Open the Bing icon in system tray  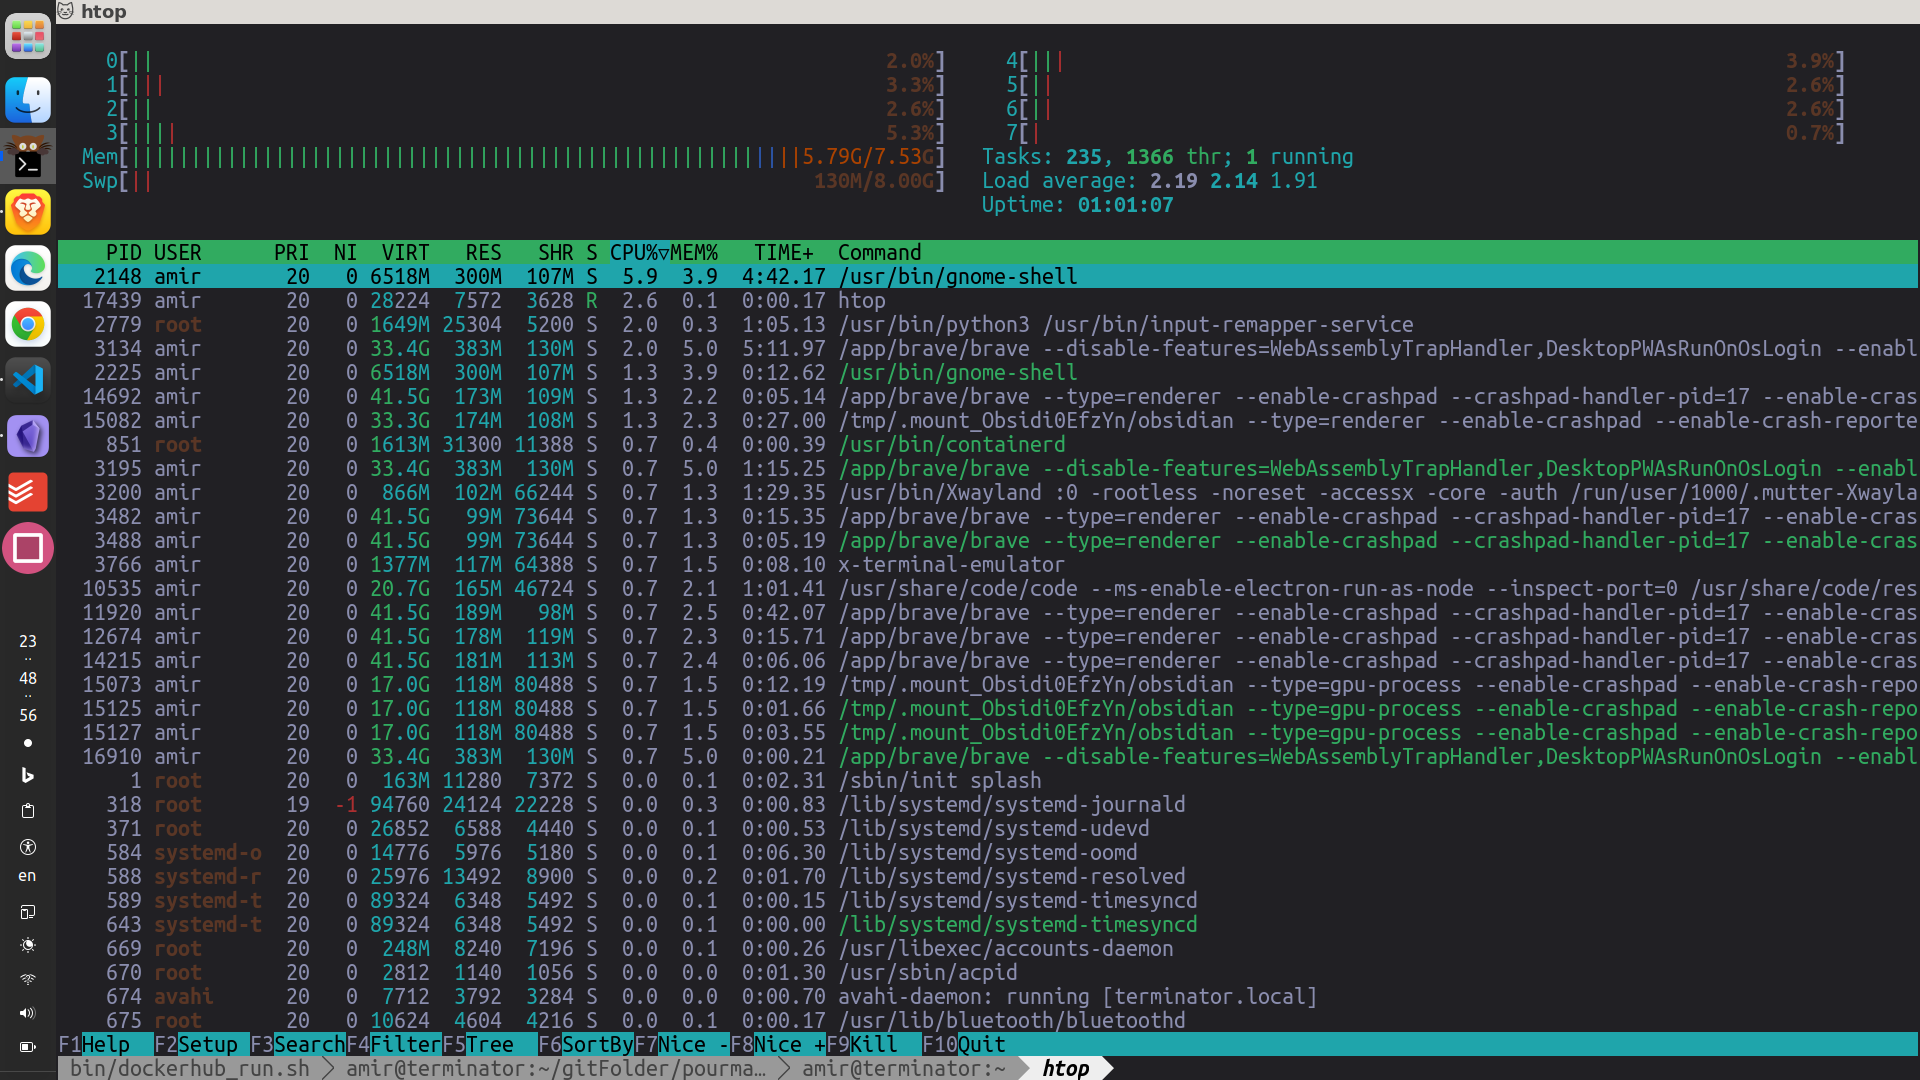click(x=28, y=775)
